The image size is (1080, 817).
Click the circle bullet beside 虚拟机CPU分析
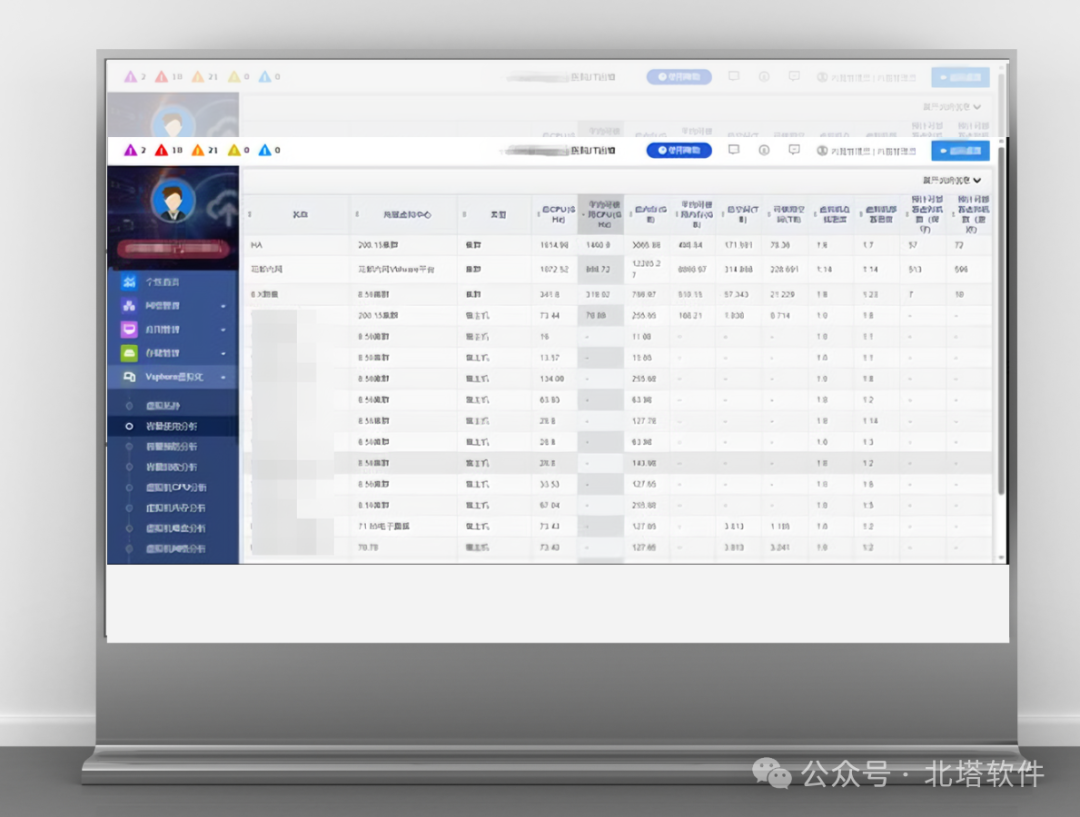click(129, 488)
